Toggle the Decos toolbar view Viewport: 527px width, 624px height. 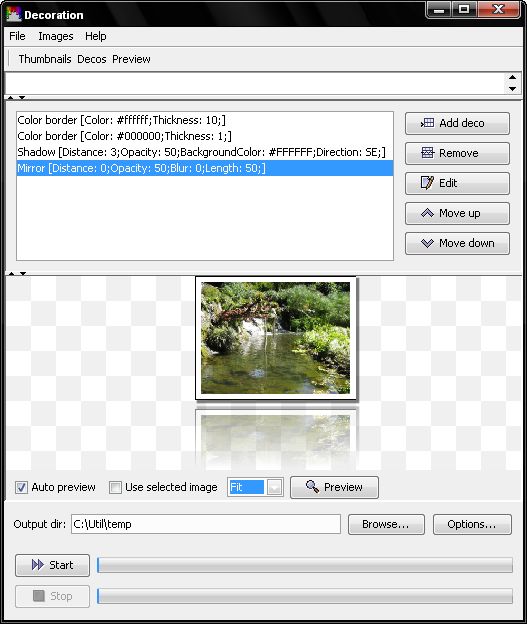92,59
